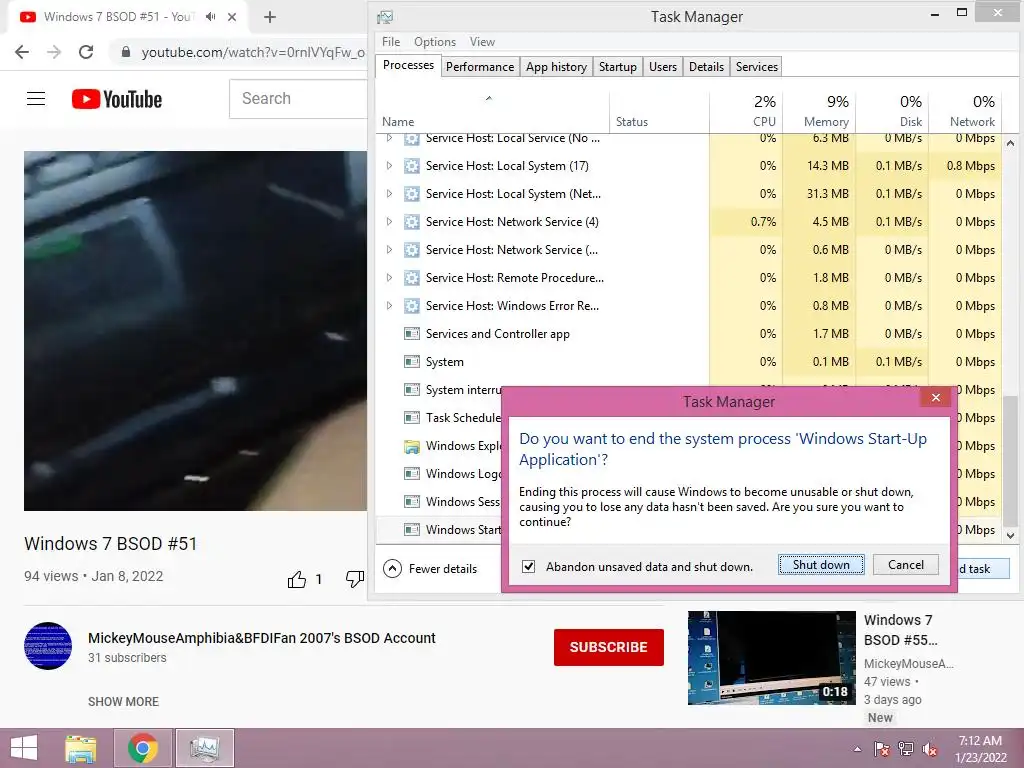Viewport: 1024px width, 768px height.
Task: Expand Service Host: Network Service (4)
Action: (389, 222)
